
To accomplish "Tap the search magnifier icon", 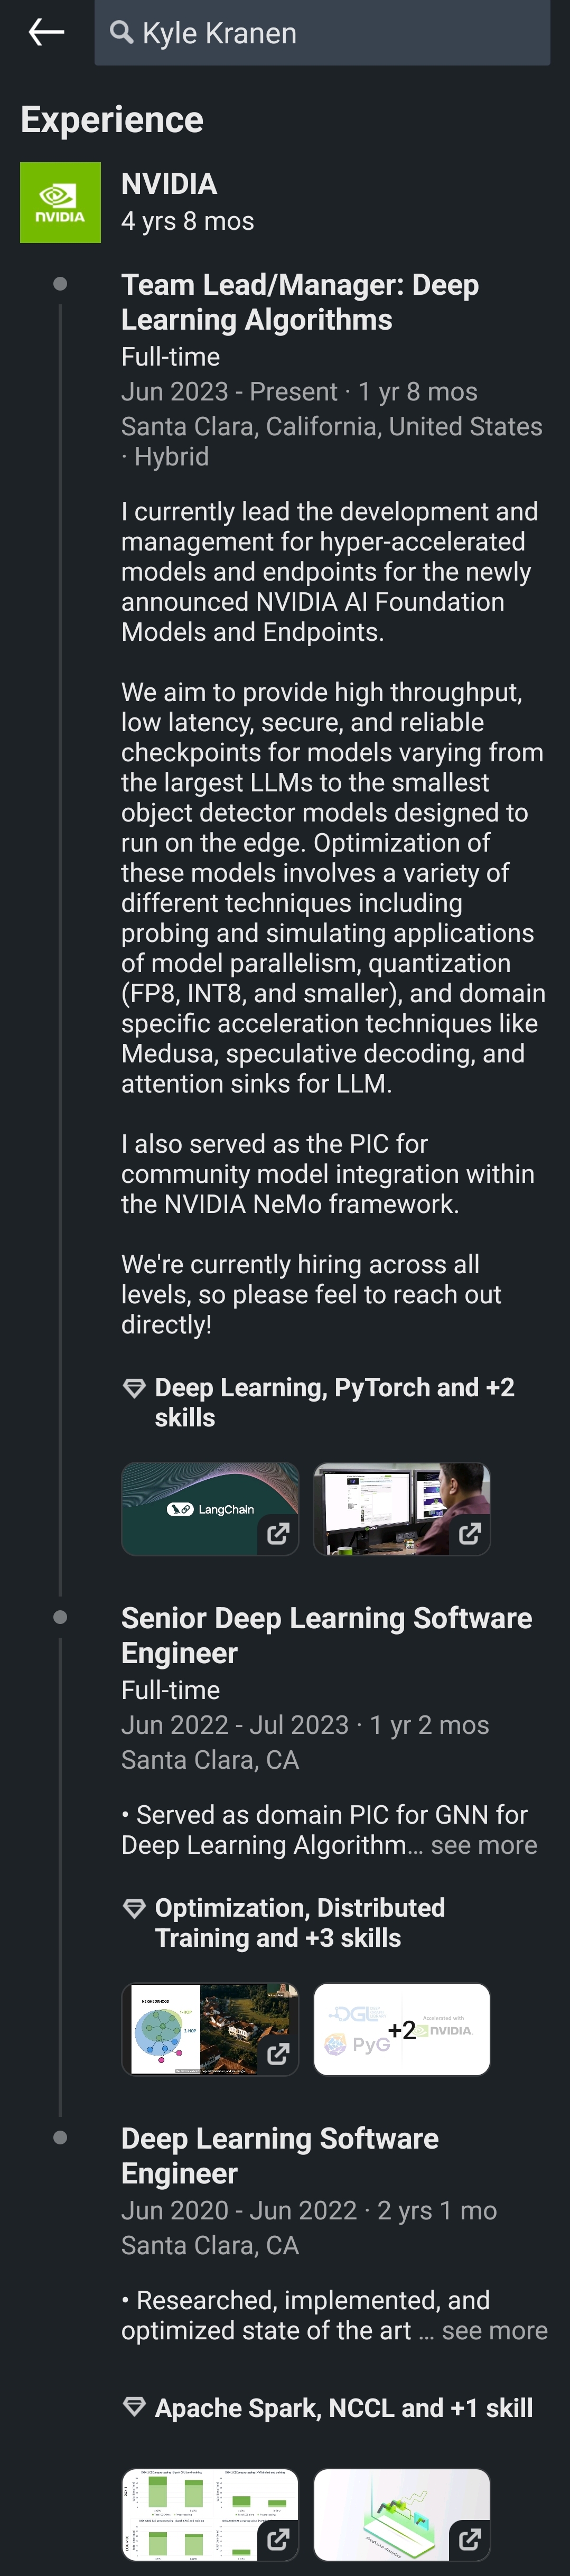I will pos(121,33).
